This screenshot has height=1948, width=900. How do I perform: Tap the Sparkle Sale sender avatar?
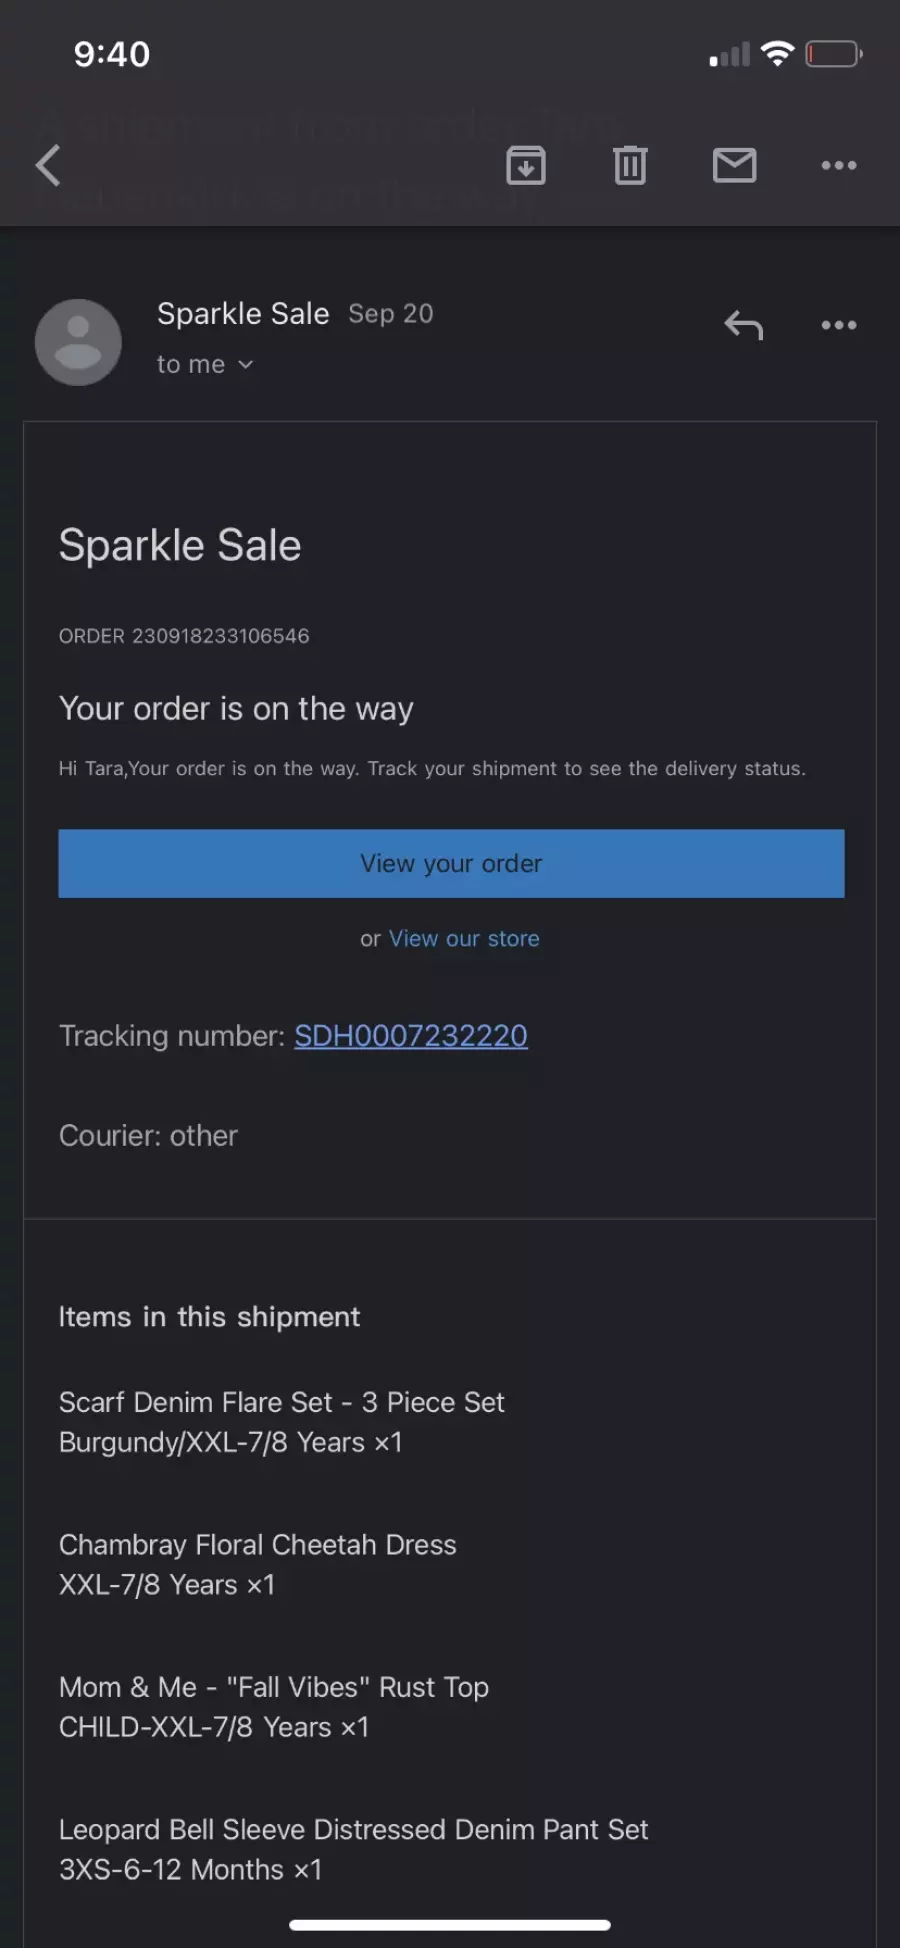(x=78, y=342)
